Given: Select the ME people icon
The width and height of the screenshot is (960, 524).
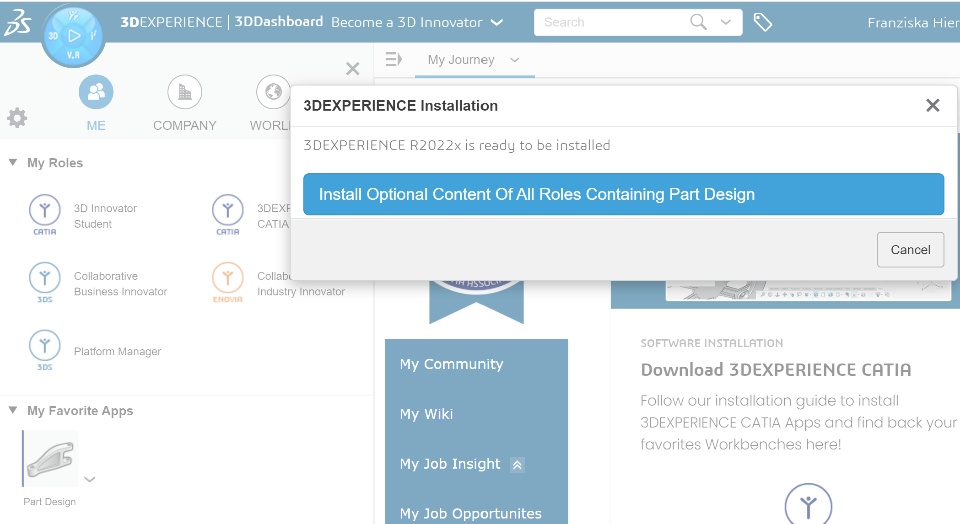Looking at the screenshot, I should coord(96,92).
